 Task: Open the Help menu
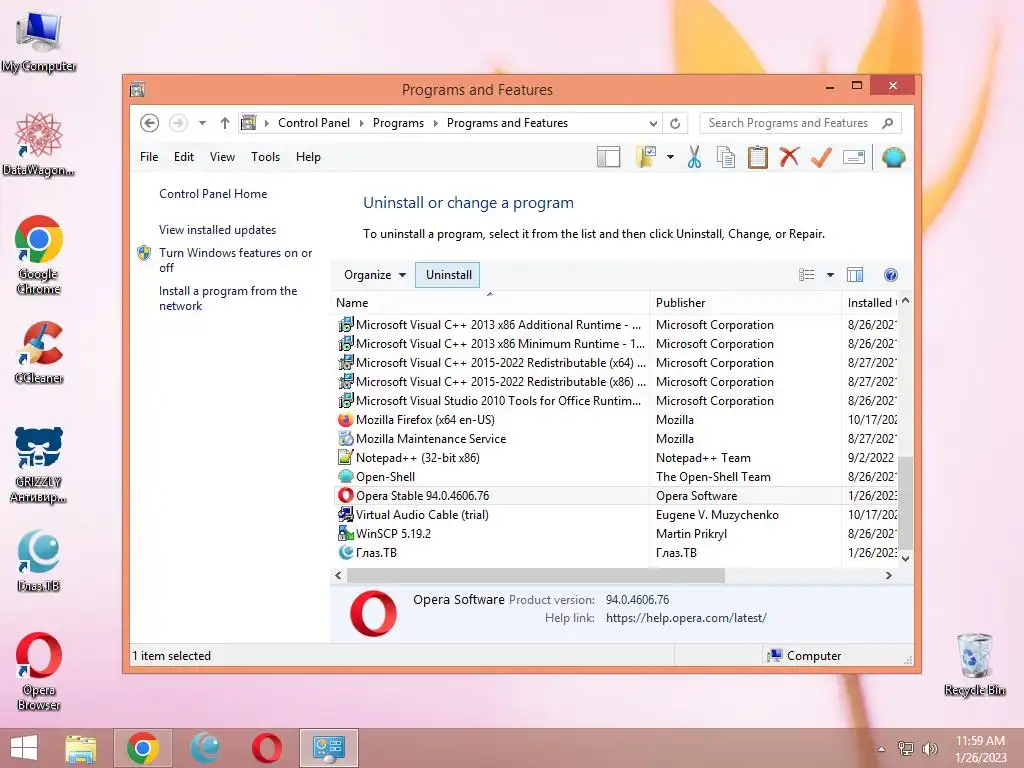[308, 157]
